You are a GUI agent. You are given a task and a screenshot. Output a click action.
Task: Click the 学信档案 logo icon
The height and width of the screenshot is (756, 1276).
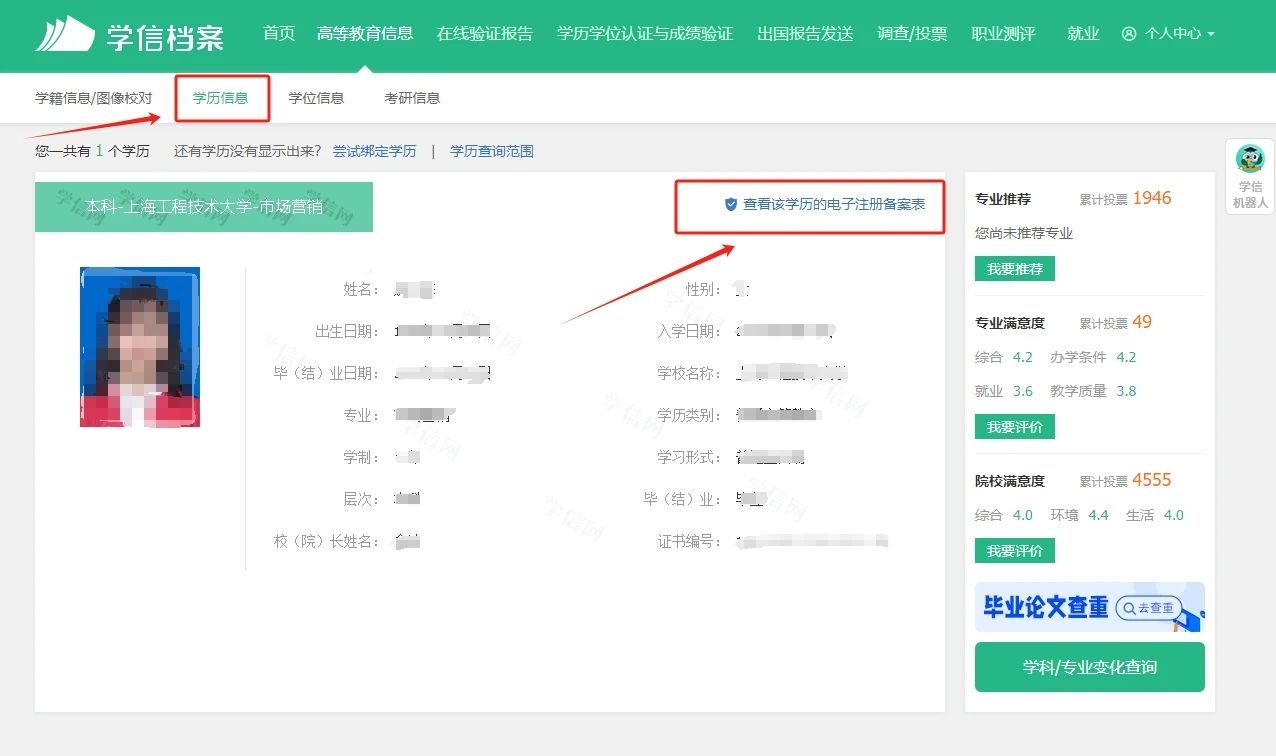[x=65, y=34]
